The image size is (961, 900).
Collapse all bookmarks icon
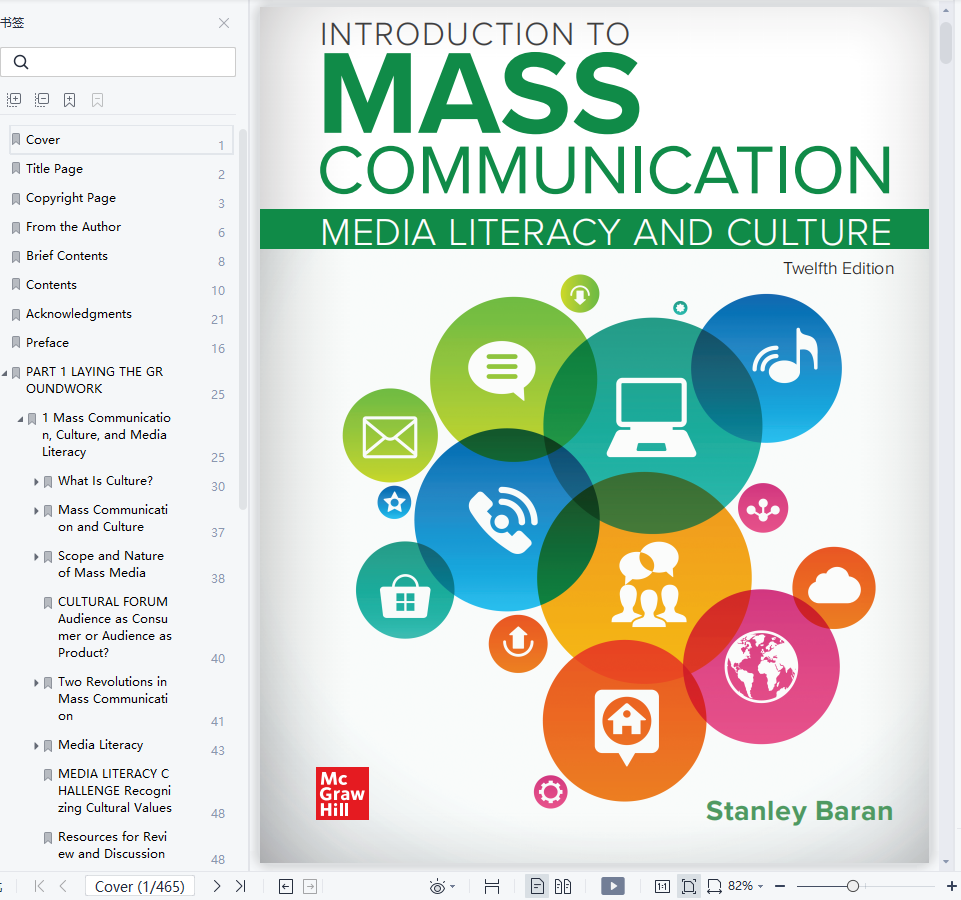tap(42, 99)
